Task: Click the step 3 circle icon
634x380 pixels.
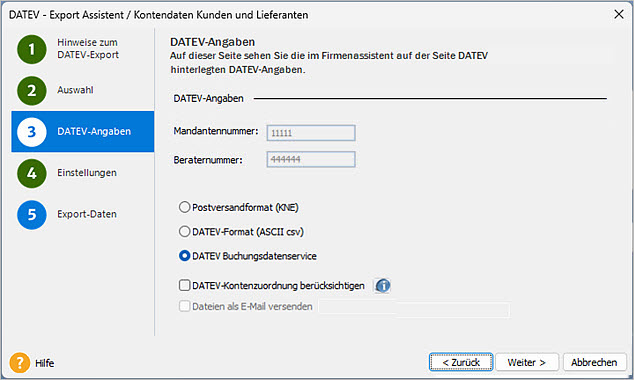Action: (x=32, y=132)
